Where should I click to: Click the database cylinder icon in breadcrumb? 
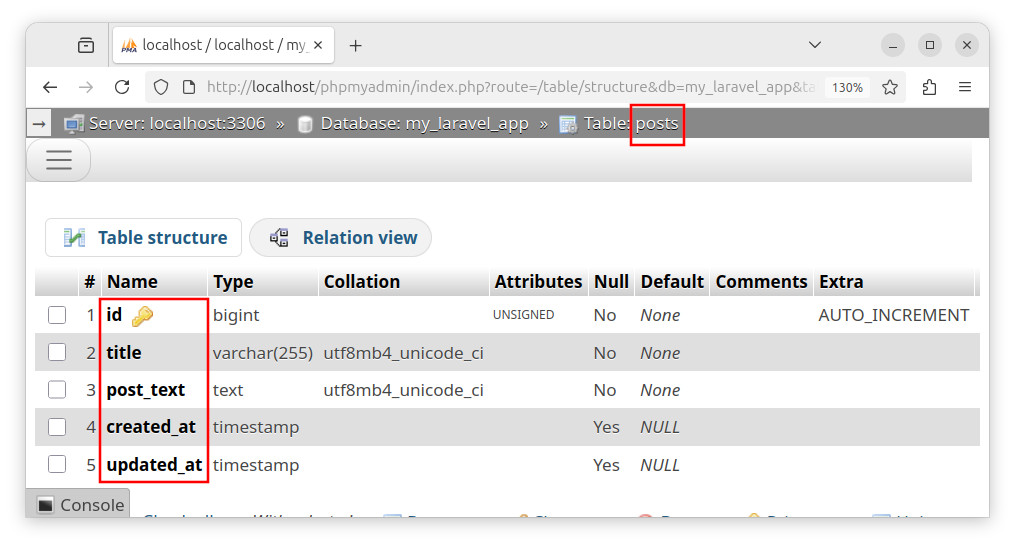[305, 124]
